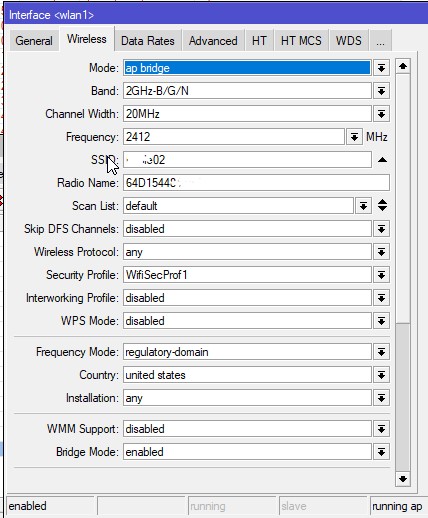
Task: Click the Scan List up/down arrows icon
Action: (382, 205)
